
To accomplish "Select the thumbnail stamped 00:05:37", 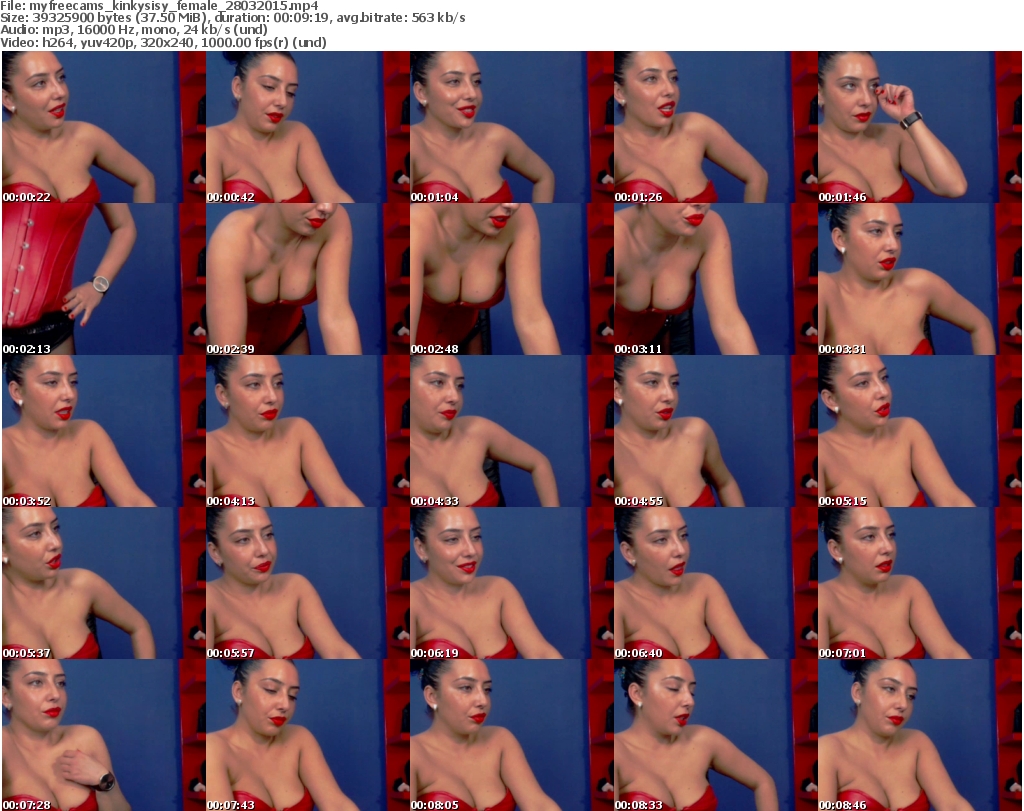I will pos(104,583).
